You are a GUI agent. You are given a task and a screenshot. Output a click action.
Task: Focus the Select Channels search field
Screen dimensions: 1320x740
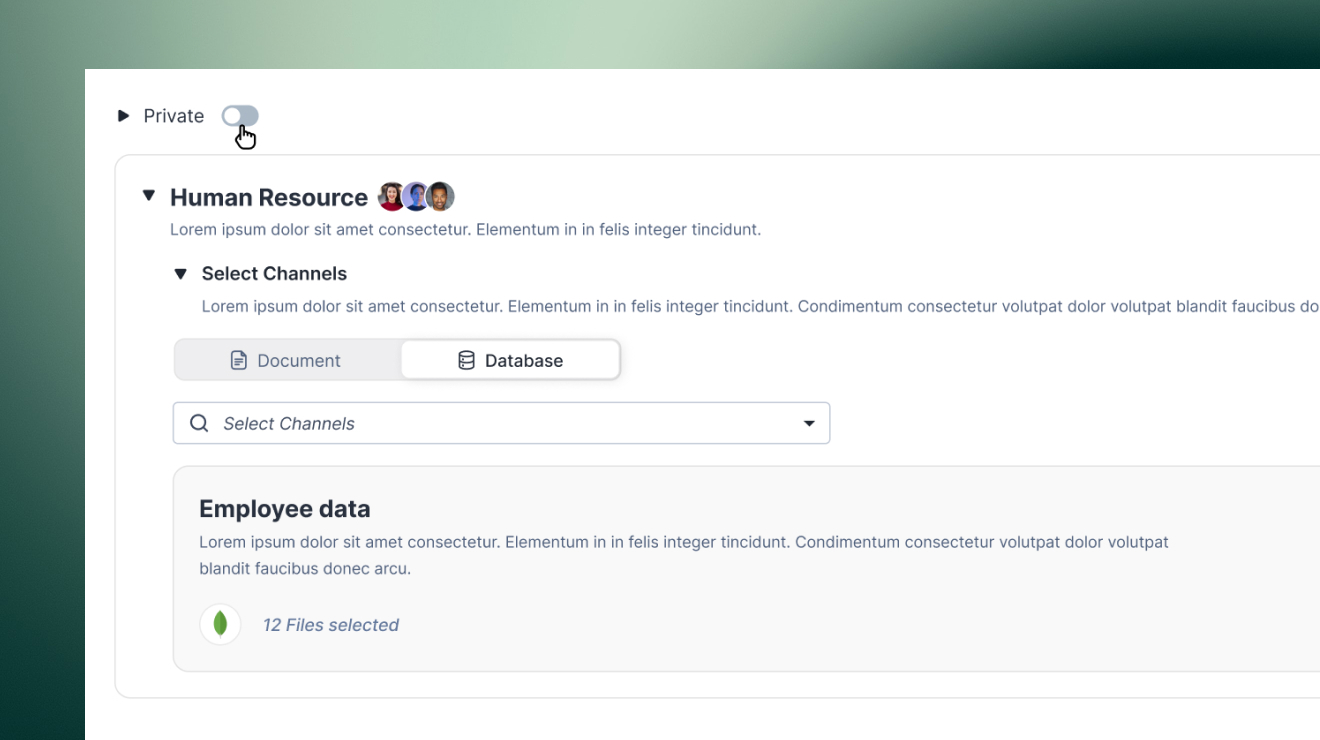tap(501, 423)
